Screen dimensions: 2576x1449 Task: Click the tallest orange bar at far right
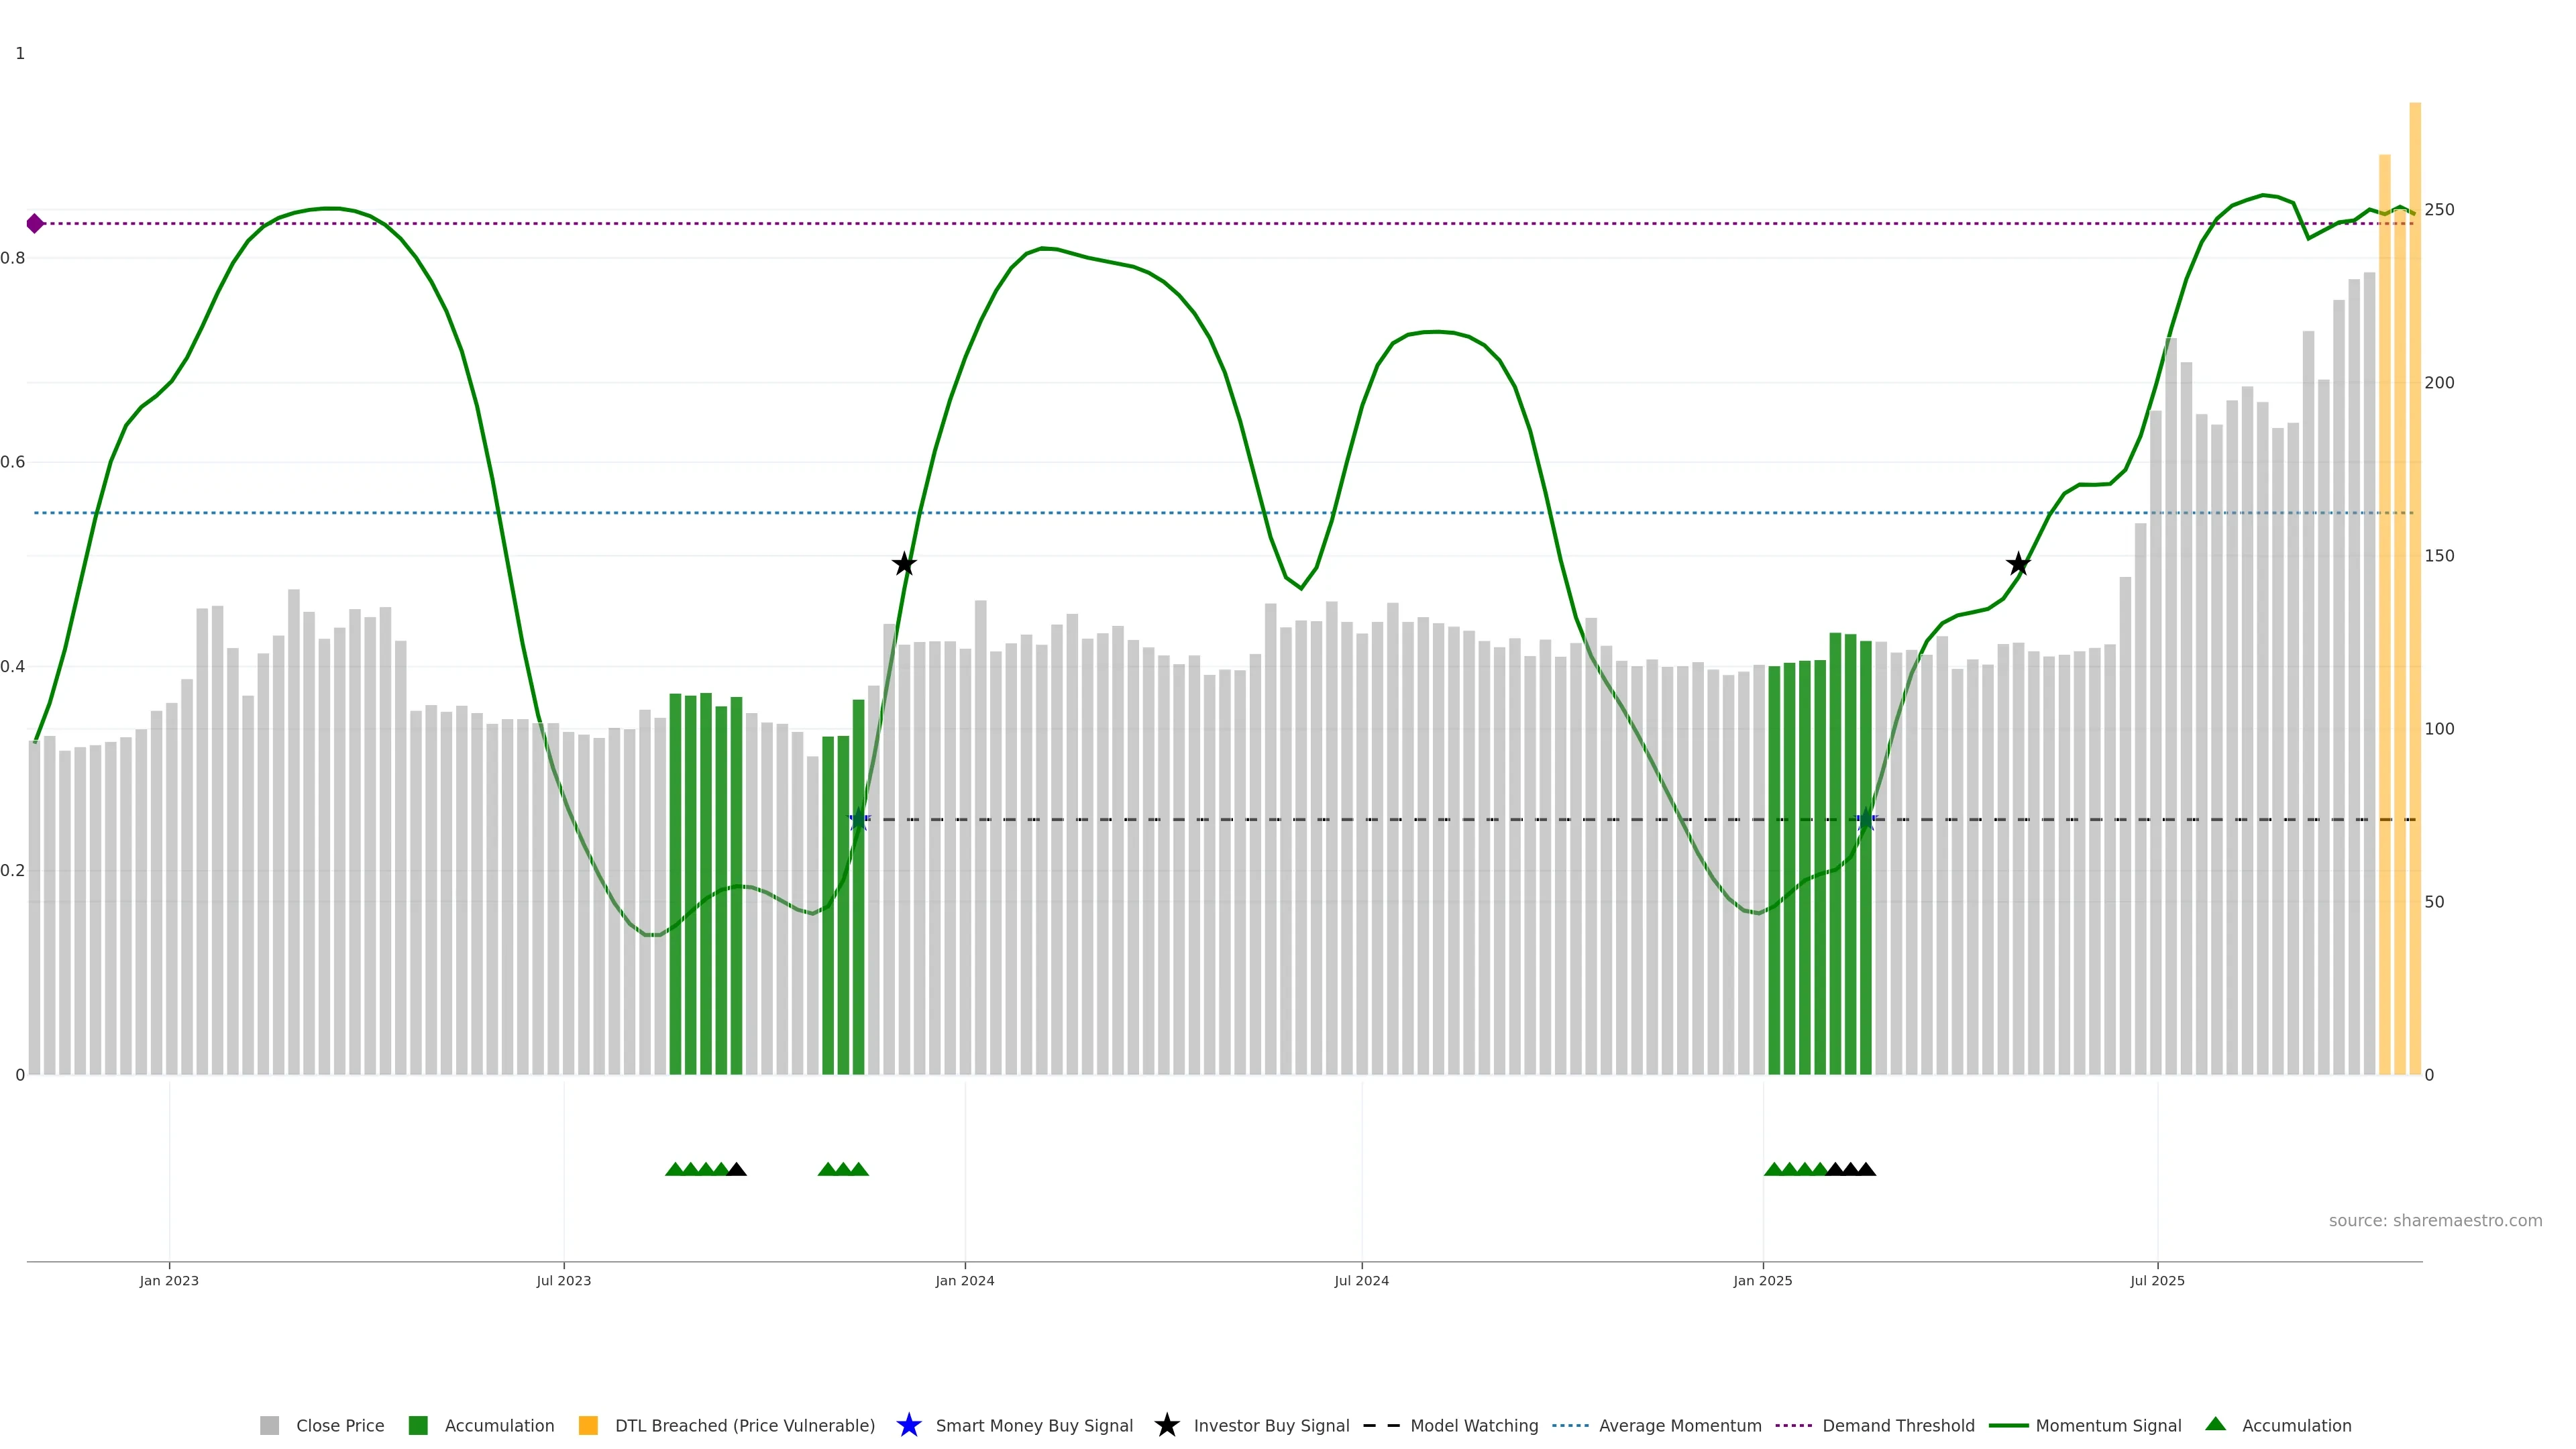click(2414, 600)
